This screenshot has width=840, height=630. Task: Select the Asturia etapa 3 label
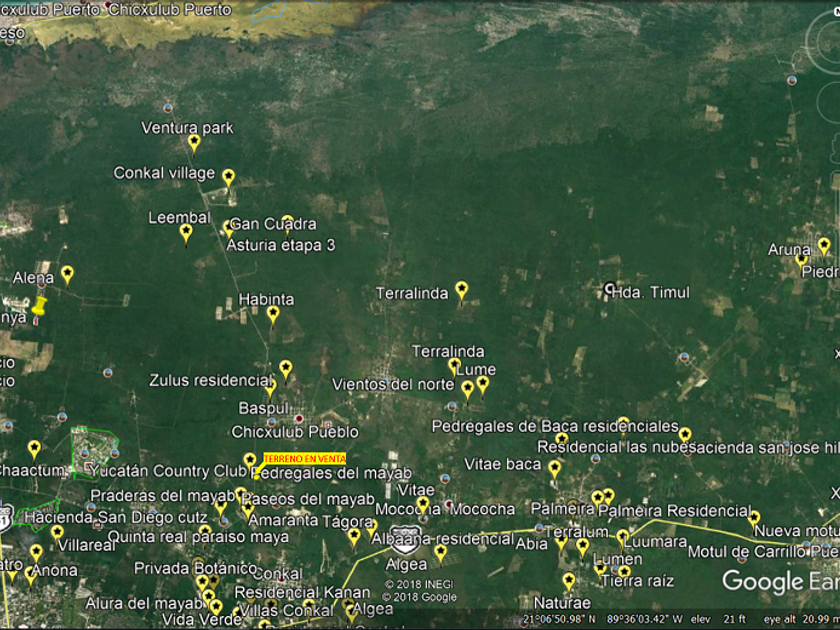(281, 245)
